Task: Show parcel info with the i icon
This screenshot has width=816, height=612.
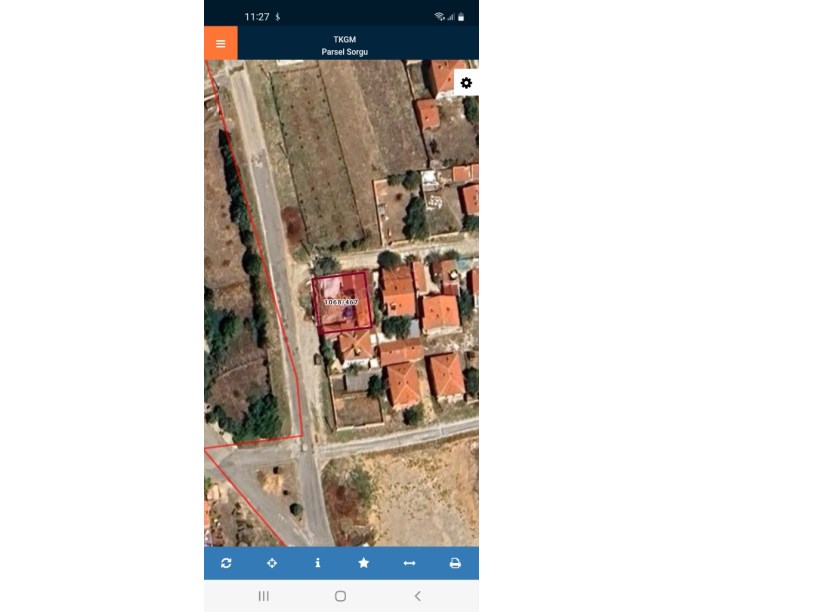Action: point(318,563)
